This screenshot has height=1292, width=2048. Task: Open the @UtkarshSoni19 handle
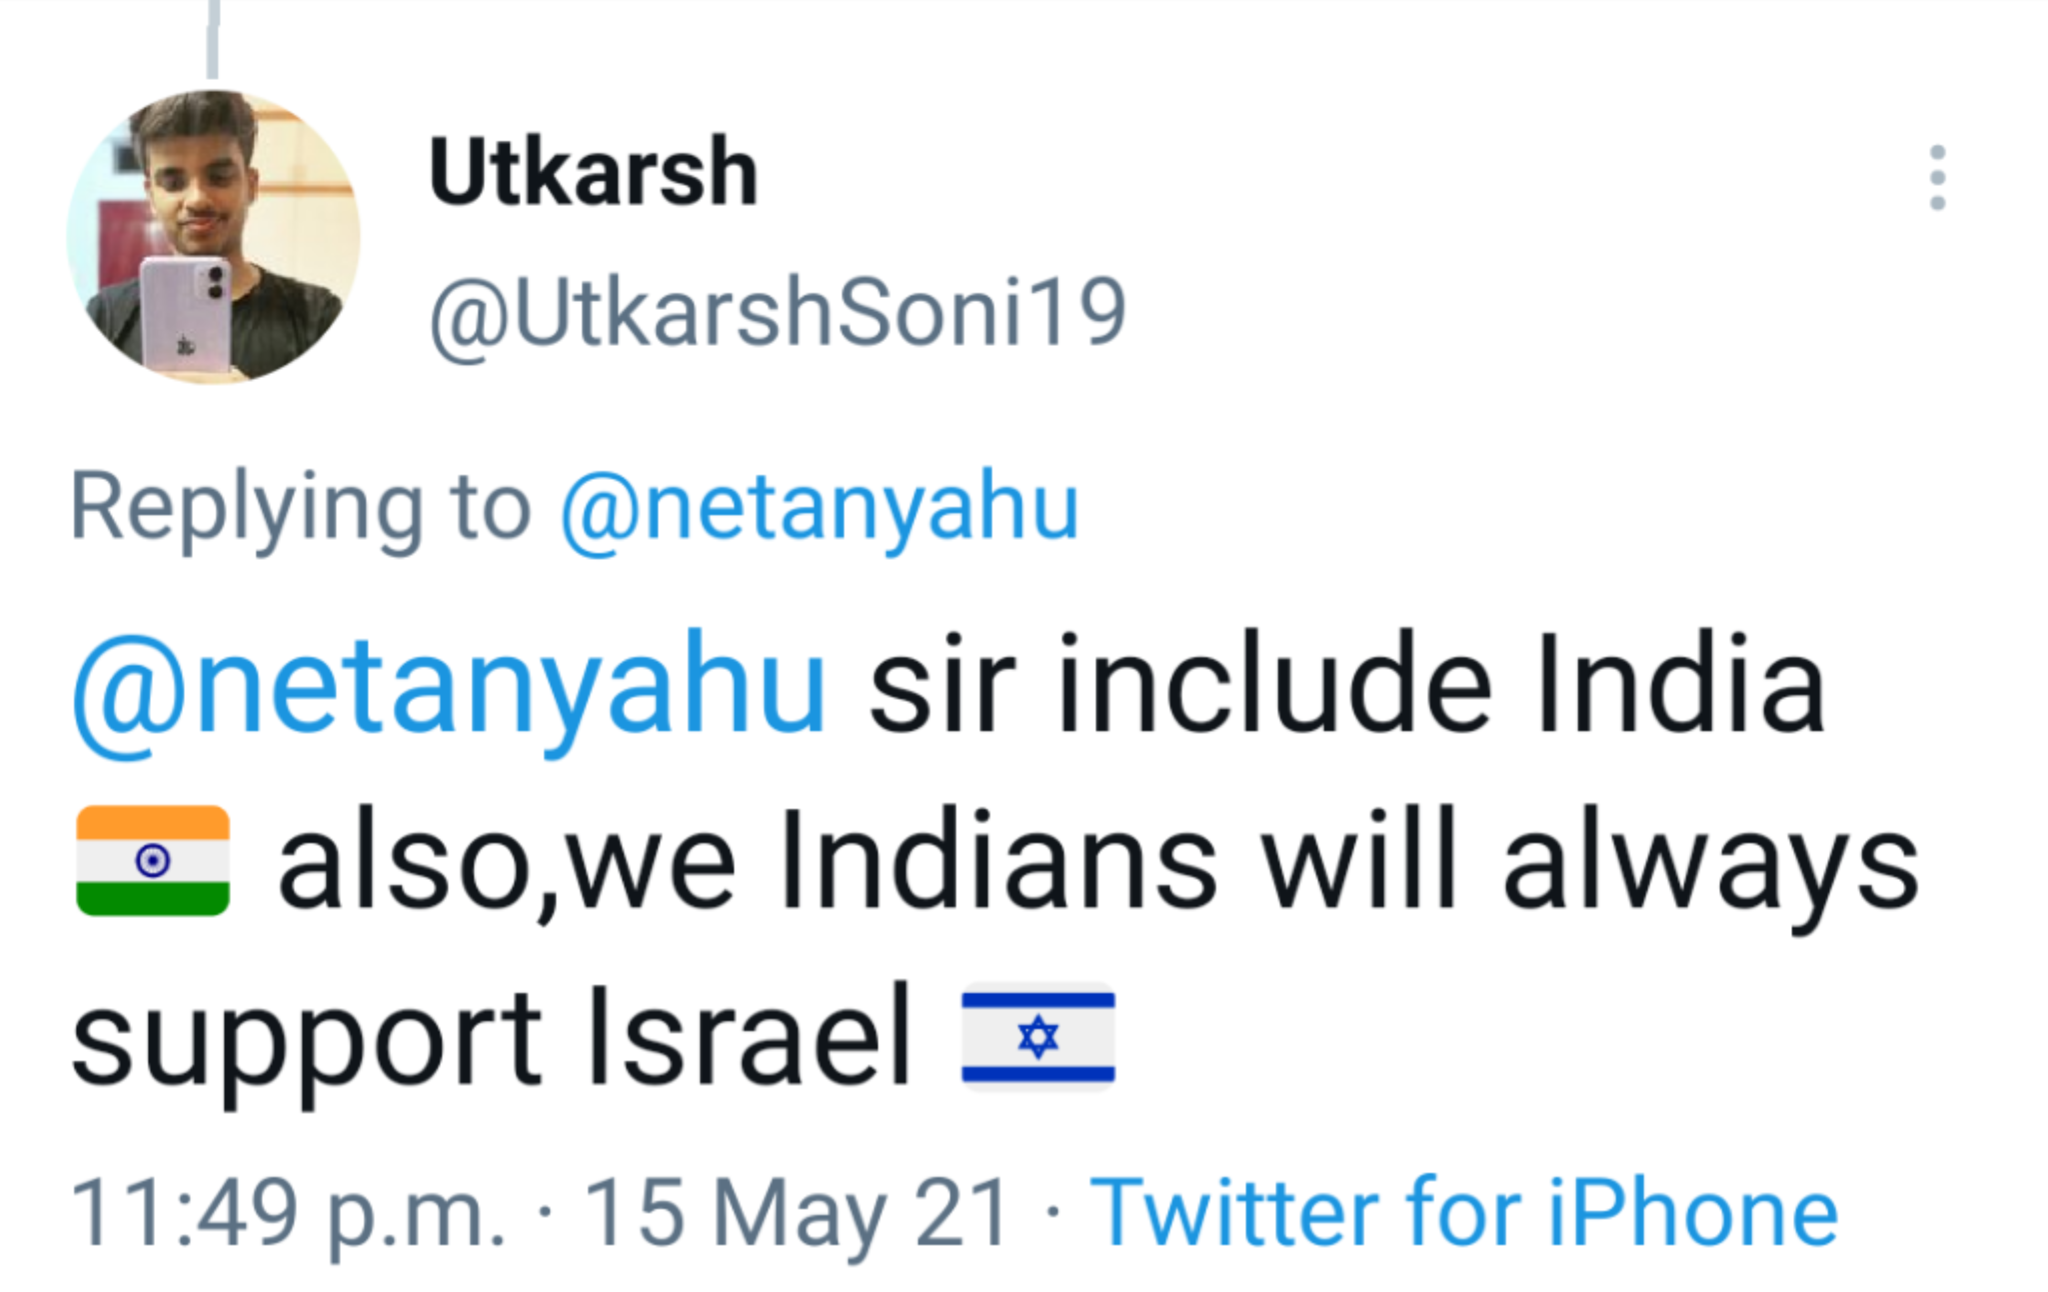(778, 313)
